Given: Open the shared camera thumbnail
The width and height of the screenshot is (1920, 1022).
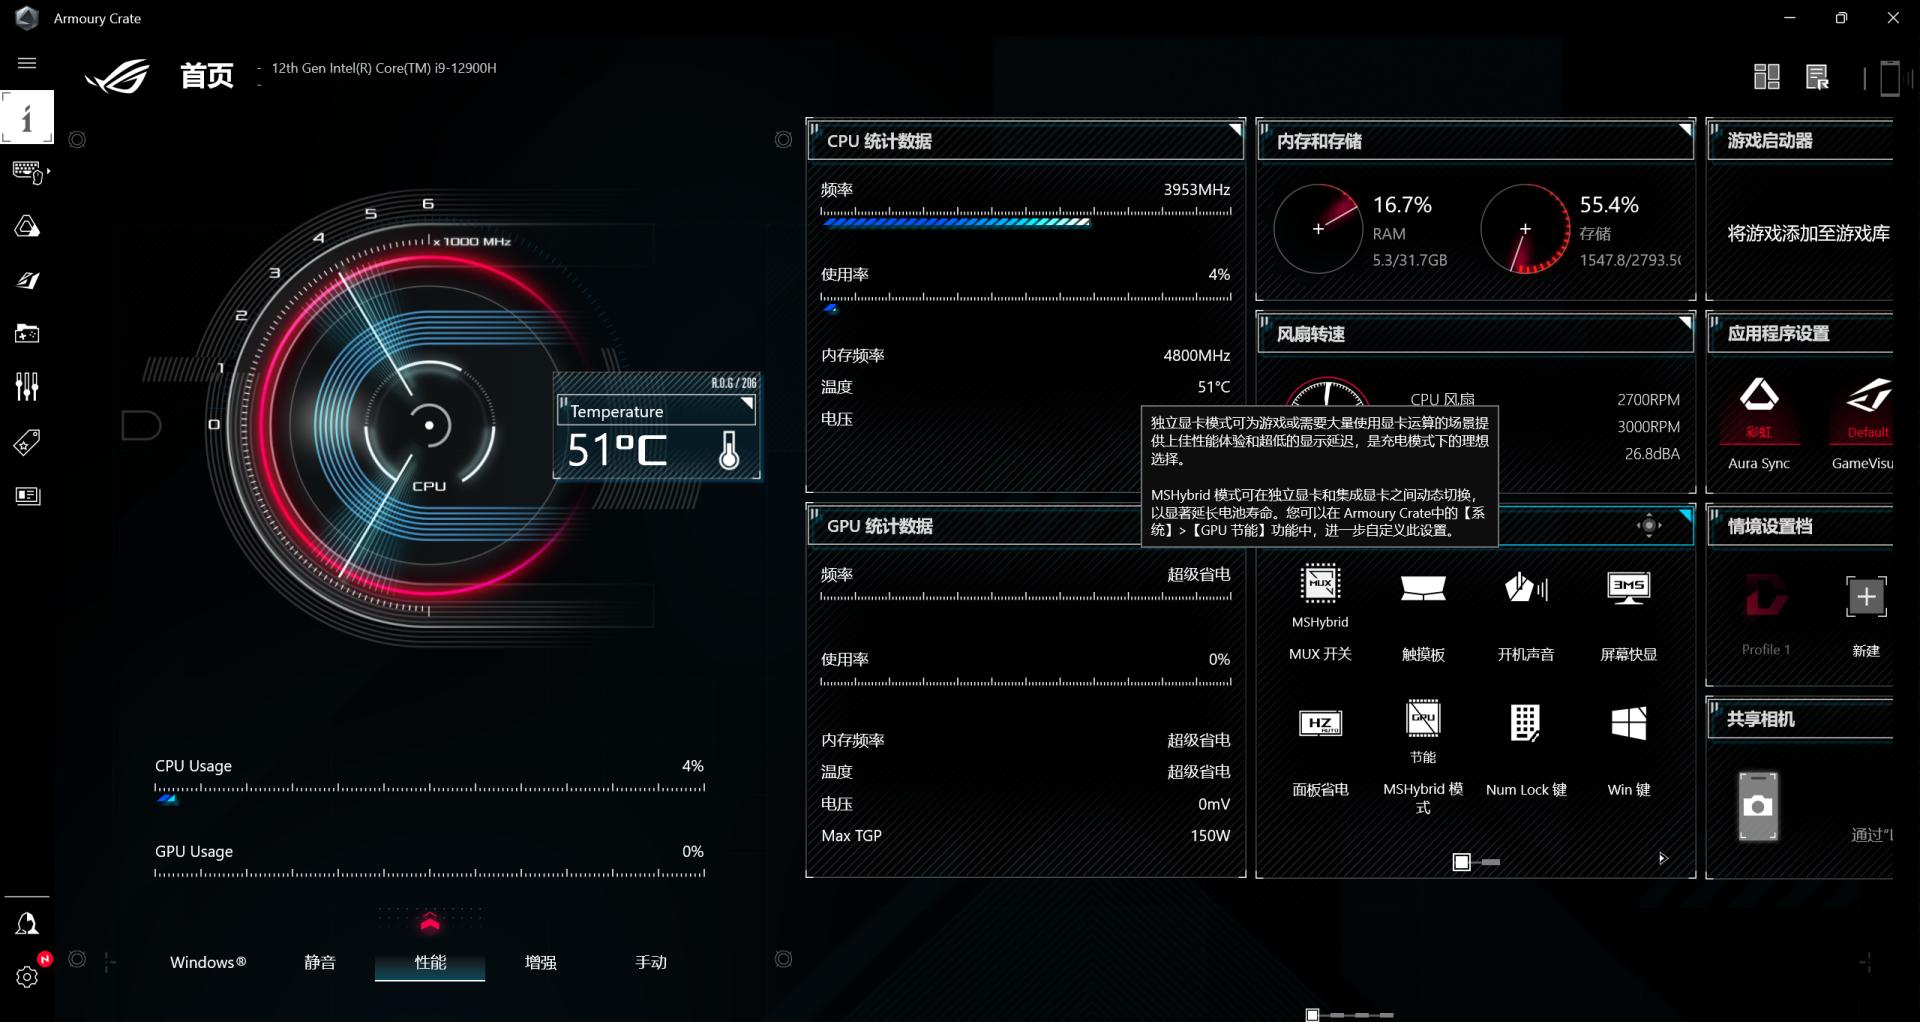Looking at the screenshot, I should 1758,806.
